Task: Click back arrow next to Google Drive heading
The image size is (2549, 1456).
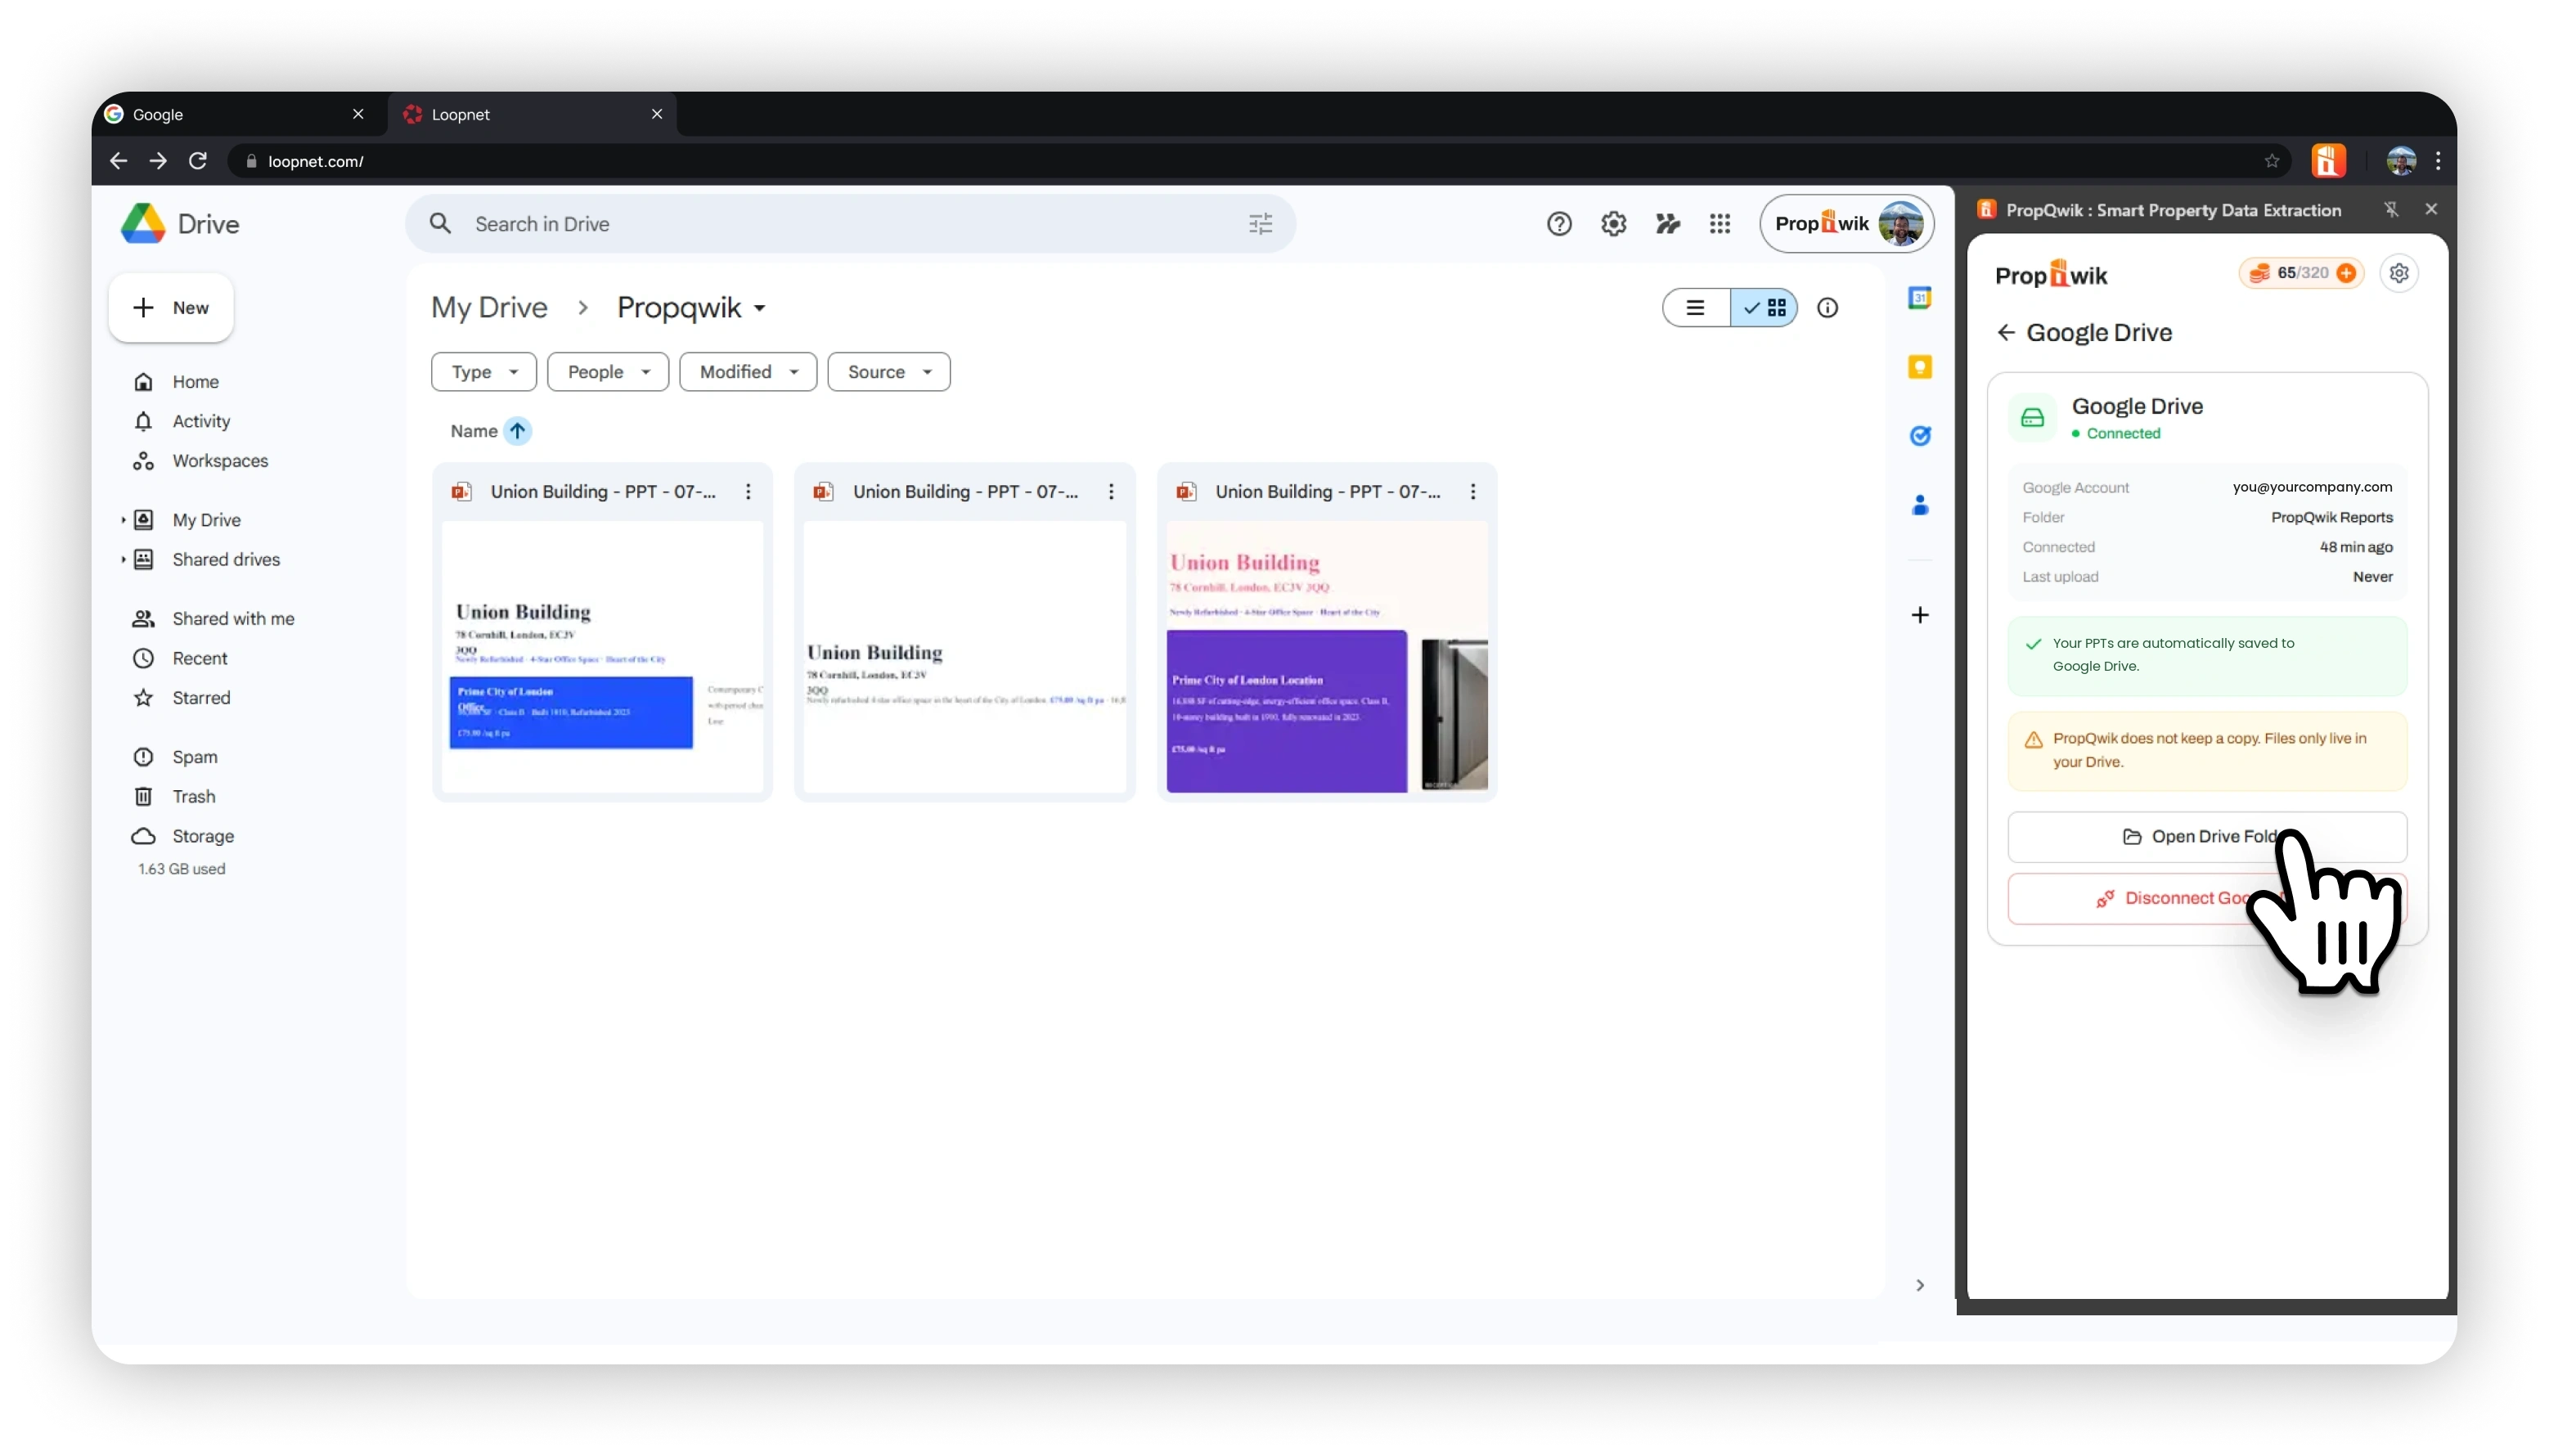Action: (x=2005, y=332)
